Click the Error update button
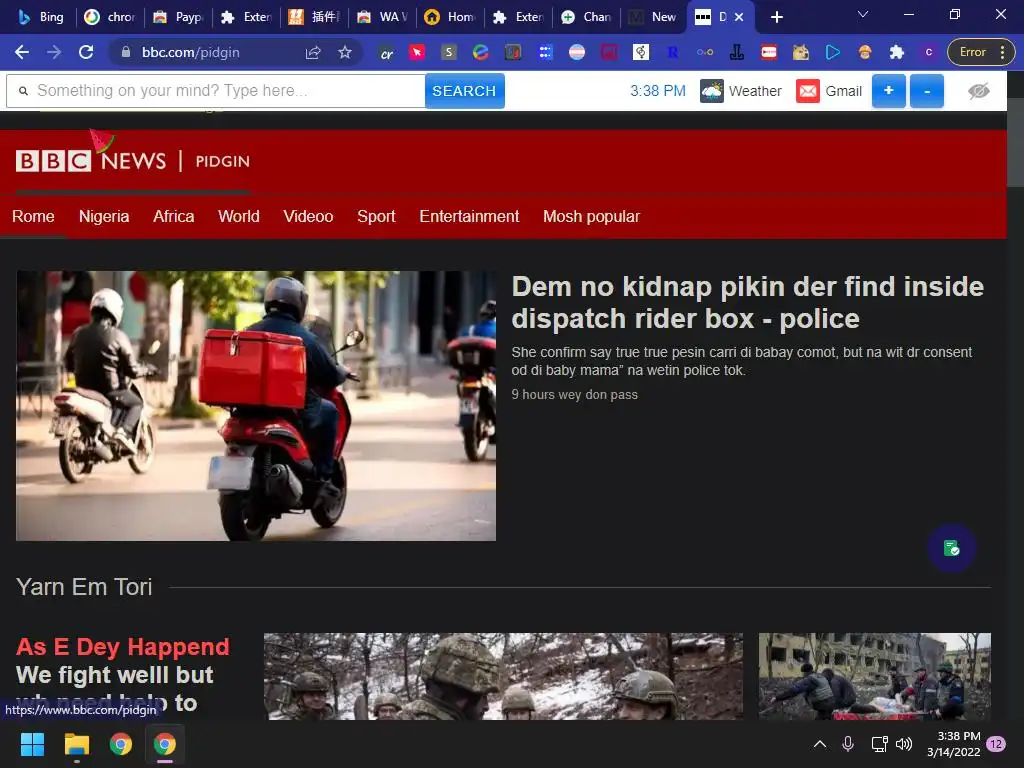Viewport: 1024px width, 768px height. (x=972, y=52)
